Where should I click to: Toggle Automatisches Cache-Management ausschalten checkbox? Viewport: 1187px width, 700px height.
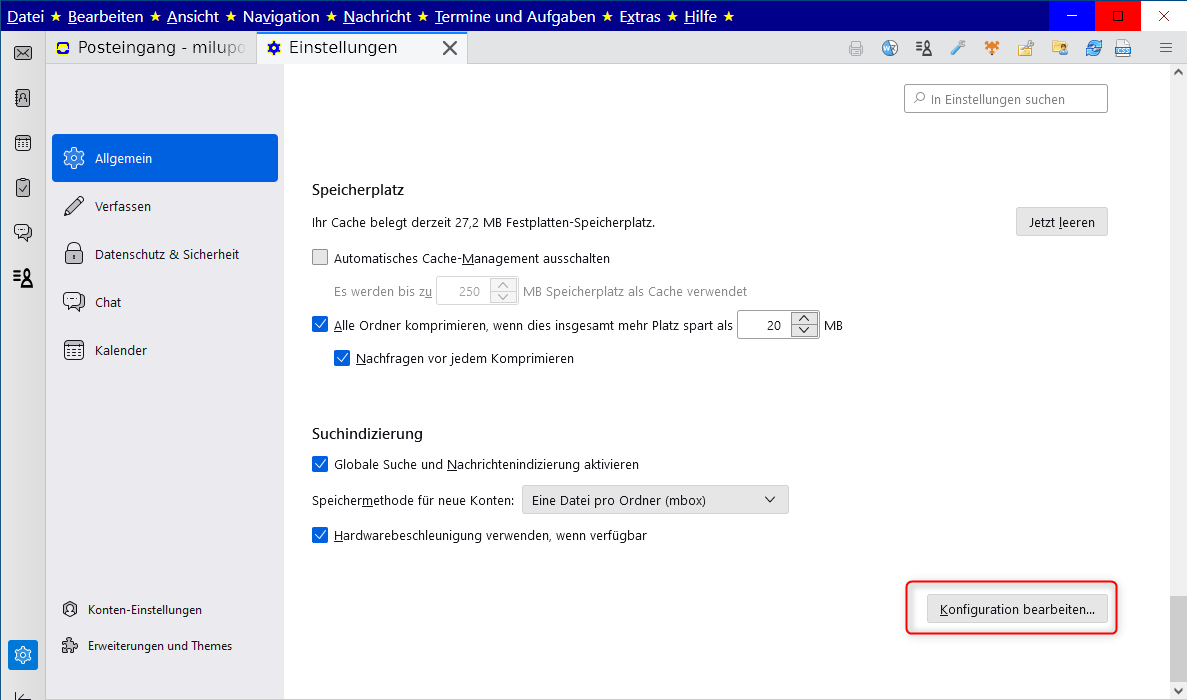coord(320,257)
